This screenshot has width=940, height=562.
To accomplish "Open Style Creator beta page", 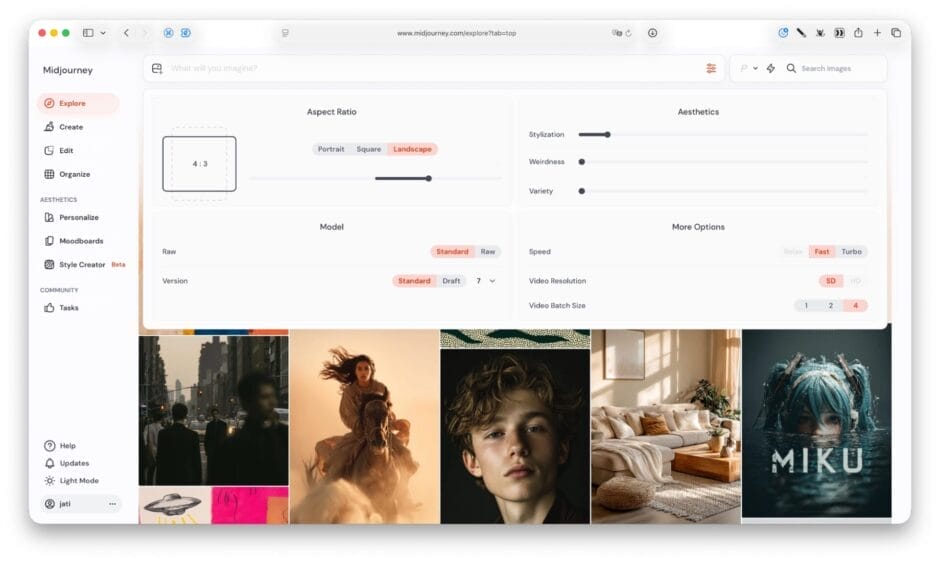I will pyautogui.click(x=85, y=265).
